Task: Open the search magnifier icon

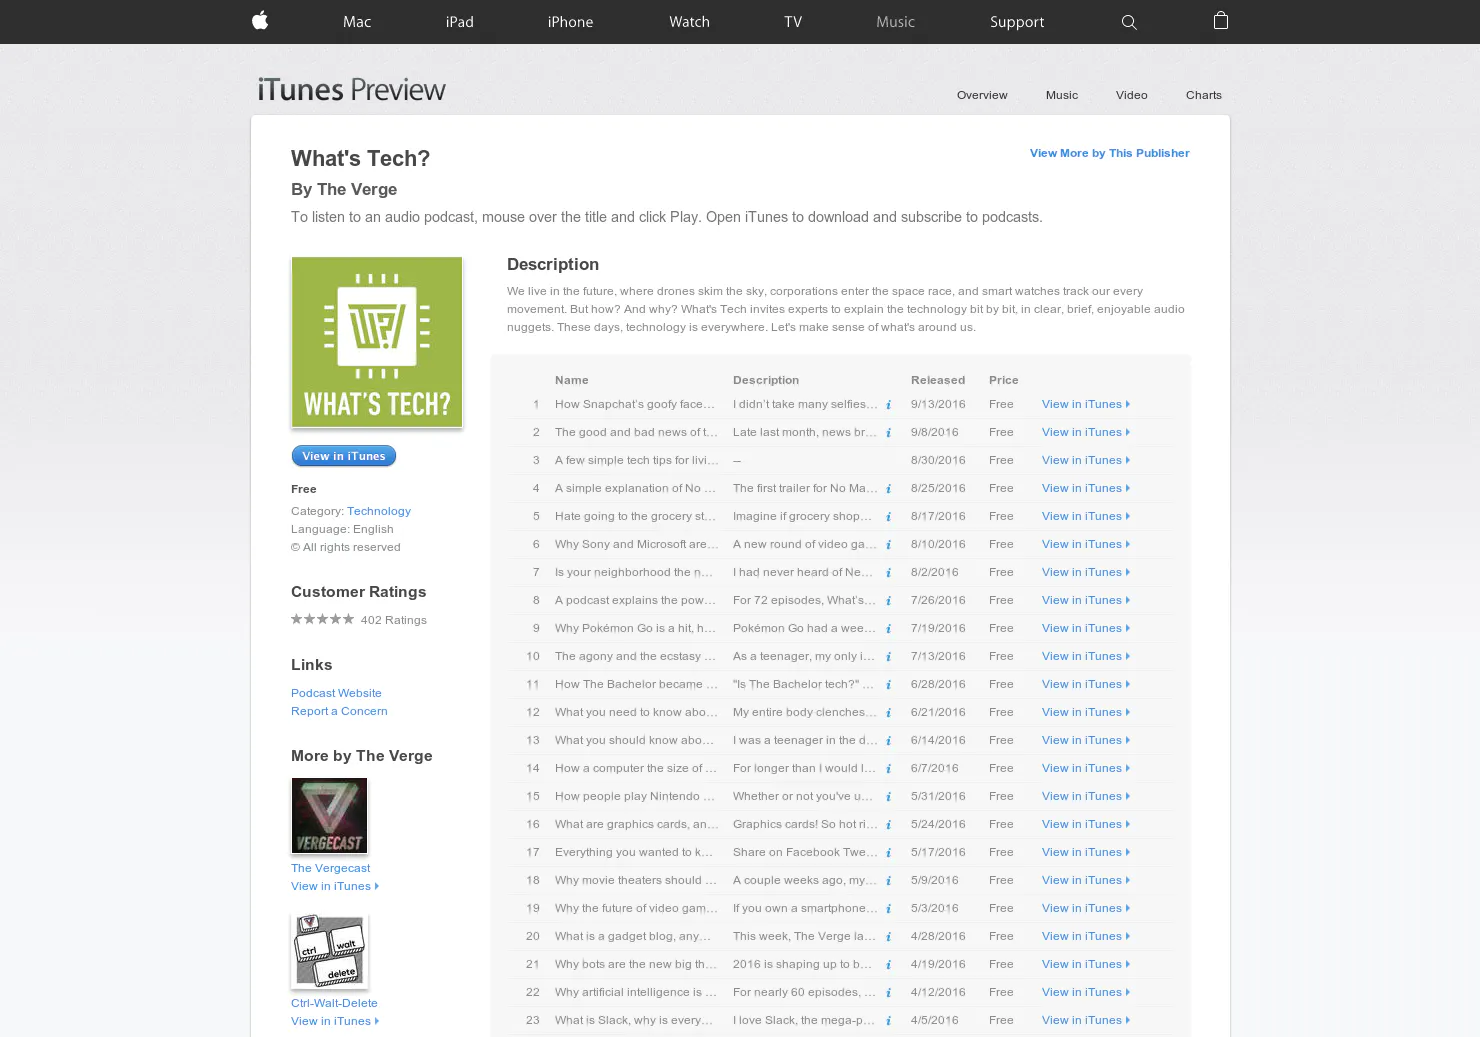Action: click(x=1129, y=22)
